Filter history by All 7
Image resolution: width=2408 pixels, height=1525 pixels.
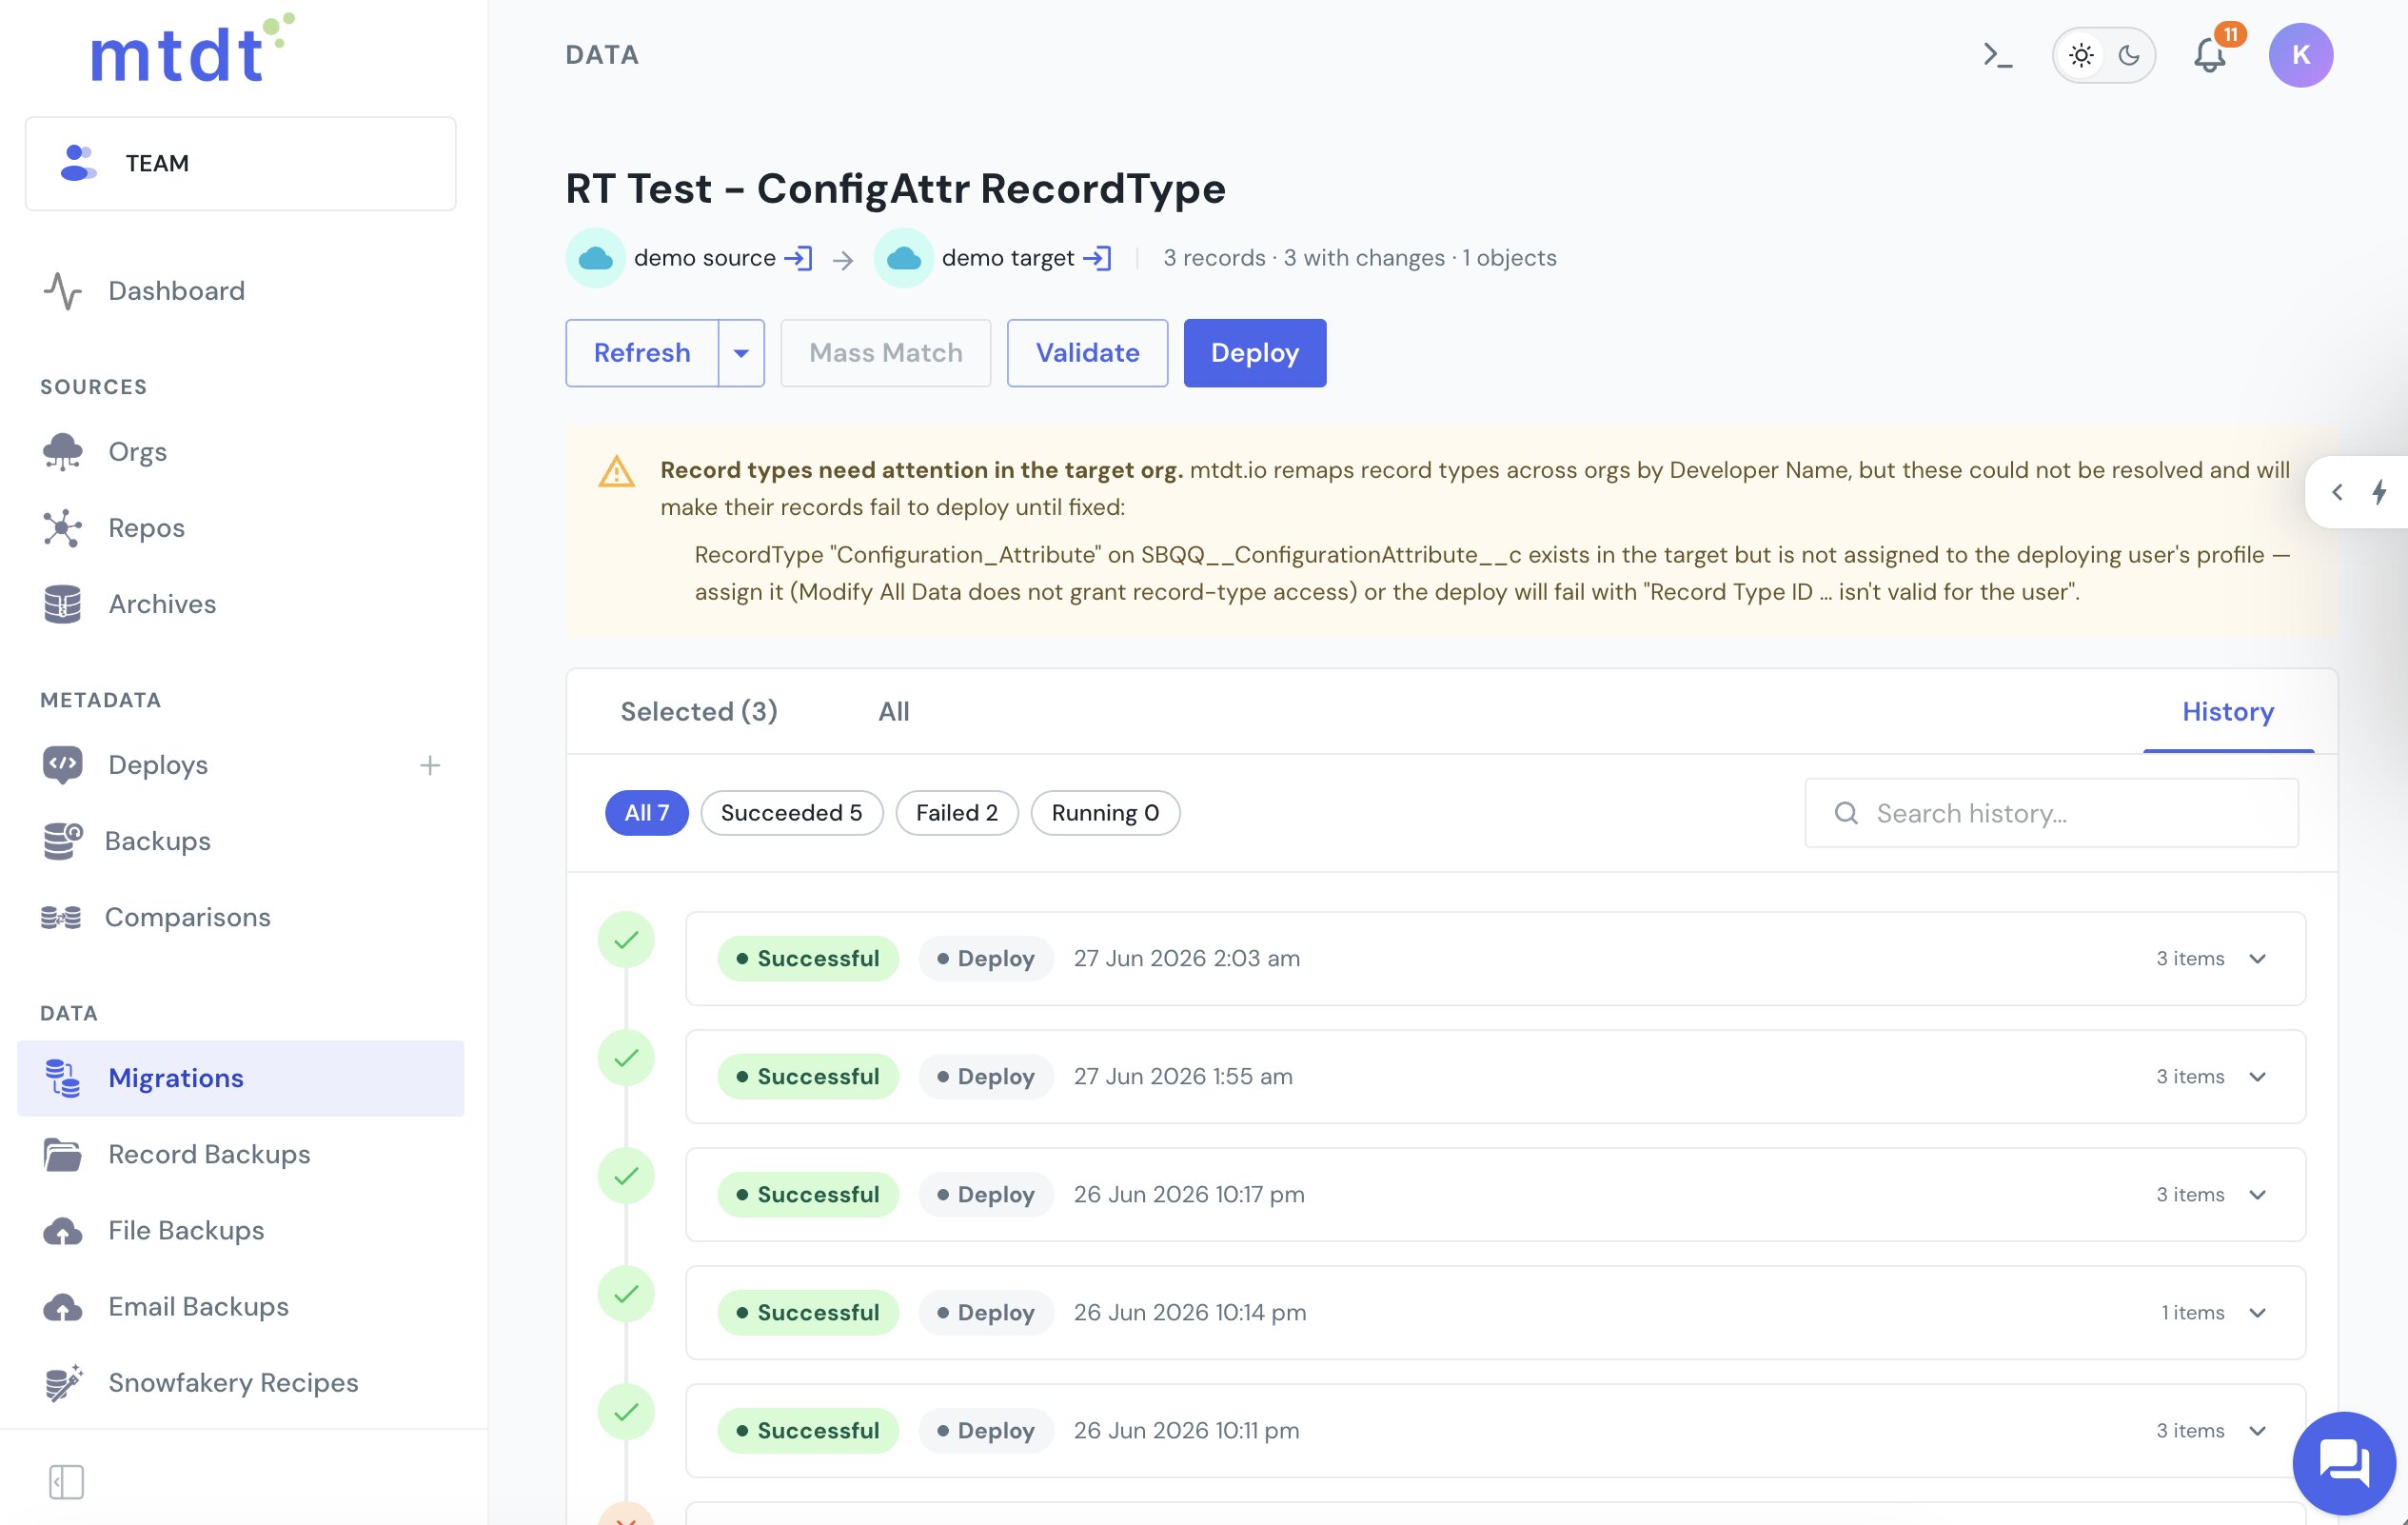pos(647,813)
